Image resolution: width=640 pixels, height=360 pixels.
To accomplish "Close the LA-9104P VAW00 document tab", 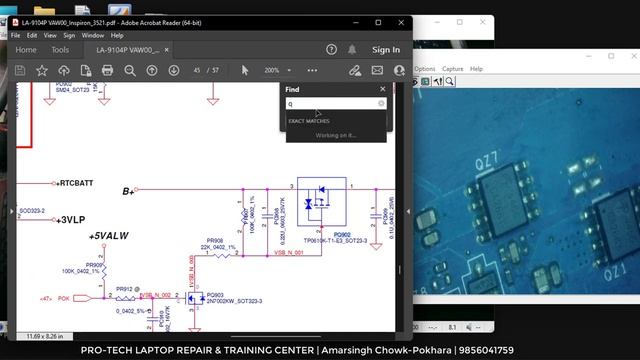I will coord(167,50).
